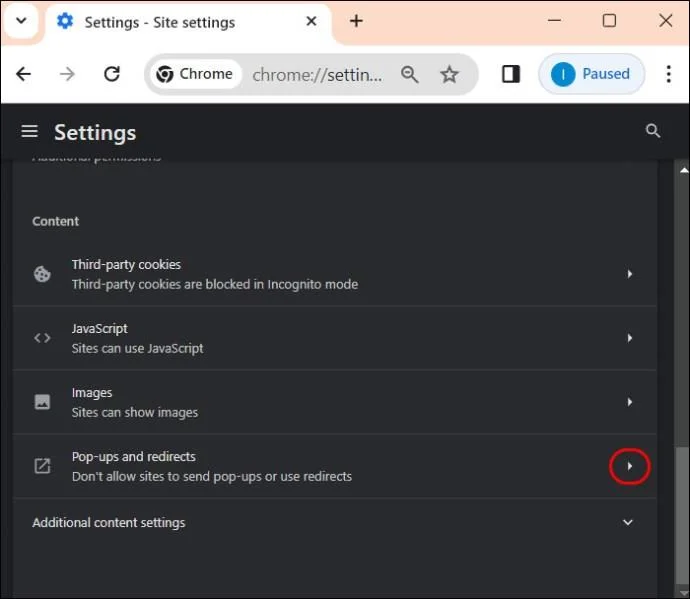Go forward with the forward arrow
The width and height of the screenshot is (690, 599).
click(x=67, y=74)
